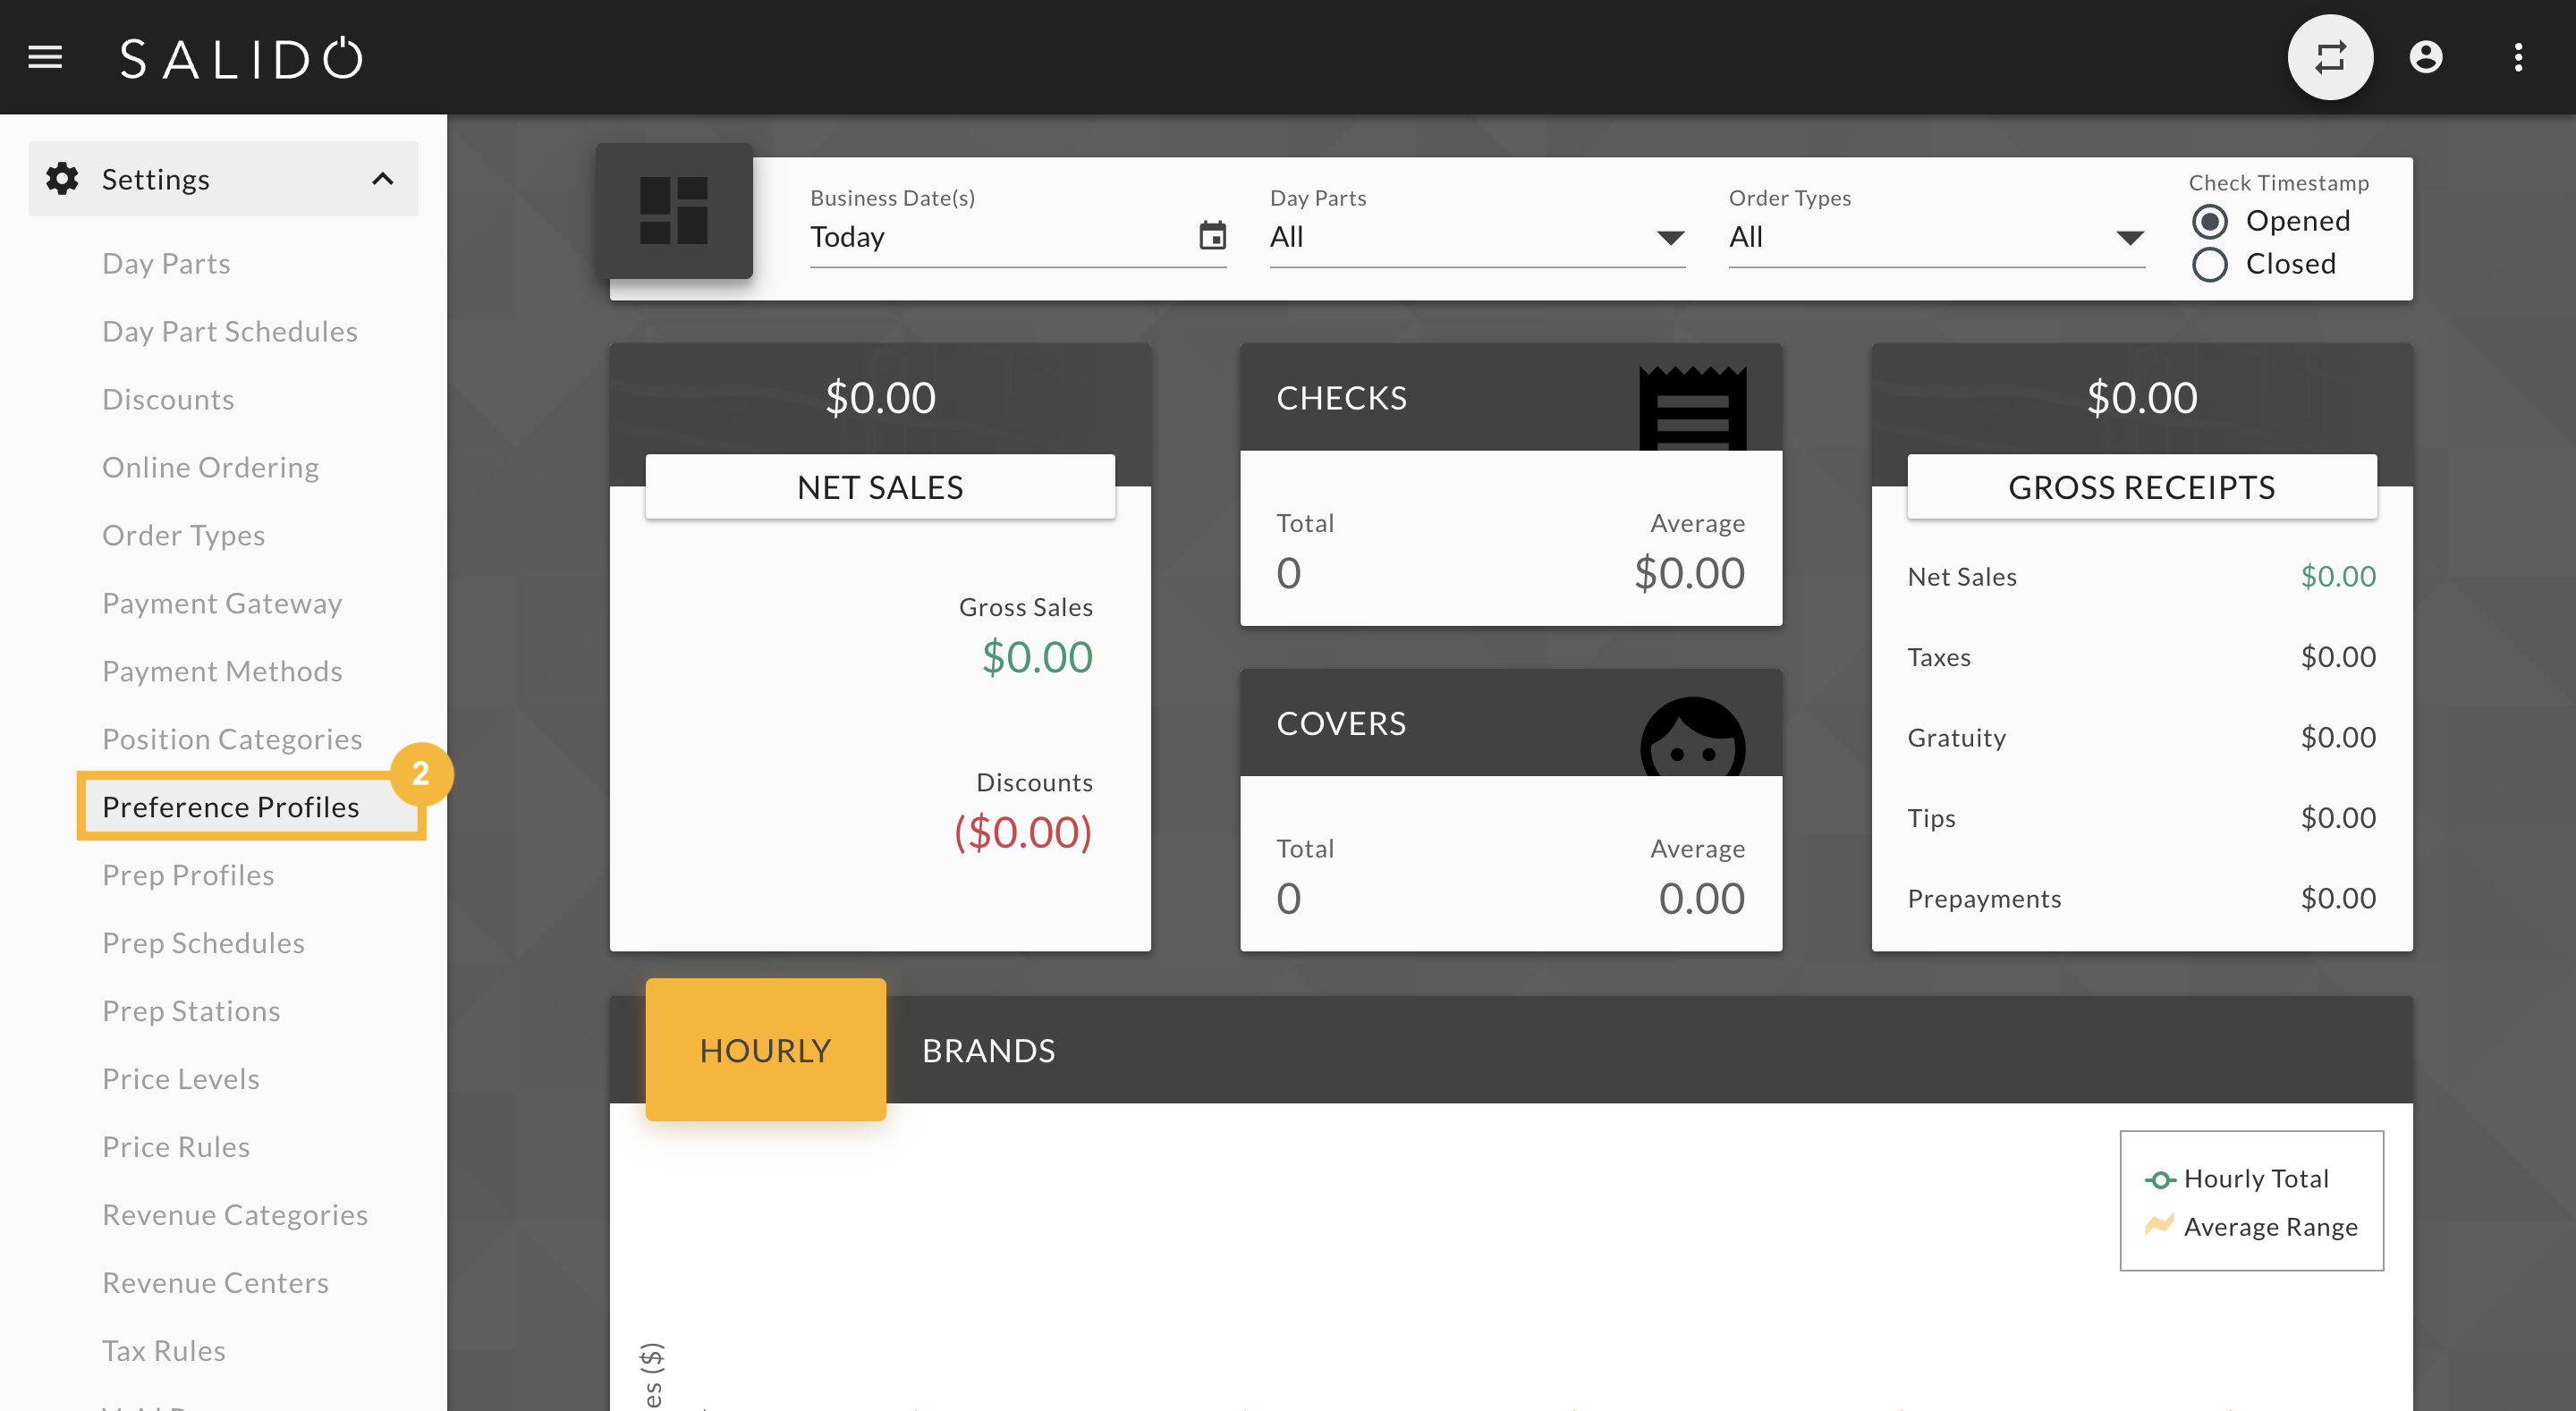
Task: Click the Checks Average $0.00 value
Action: pos(1689,573)
